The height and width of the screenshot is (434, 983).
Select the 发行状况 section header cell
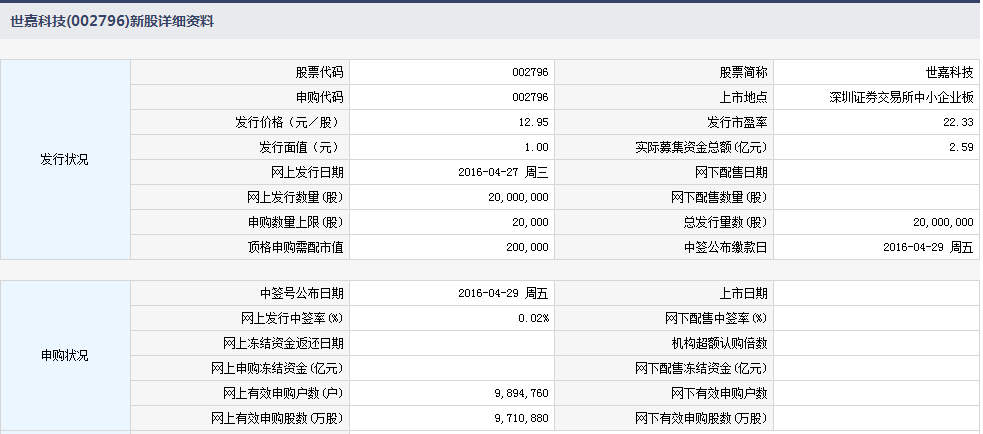[65, 160]
